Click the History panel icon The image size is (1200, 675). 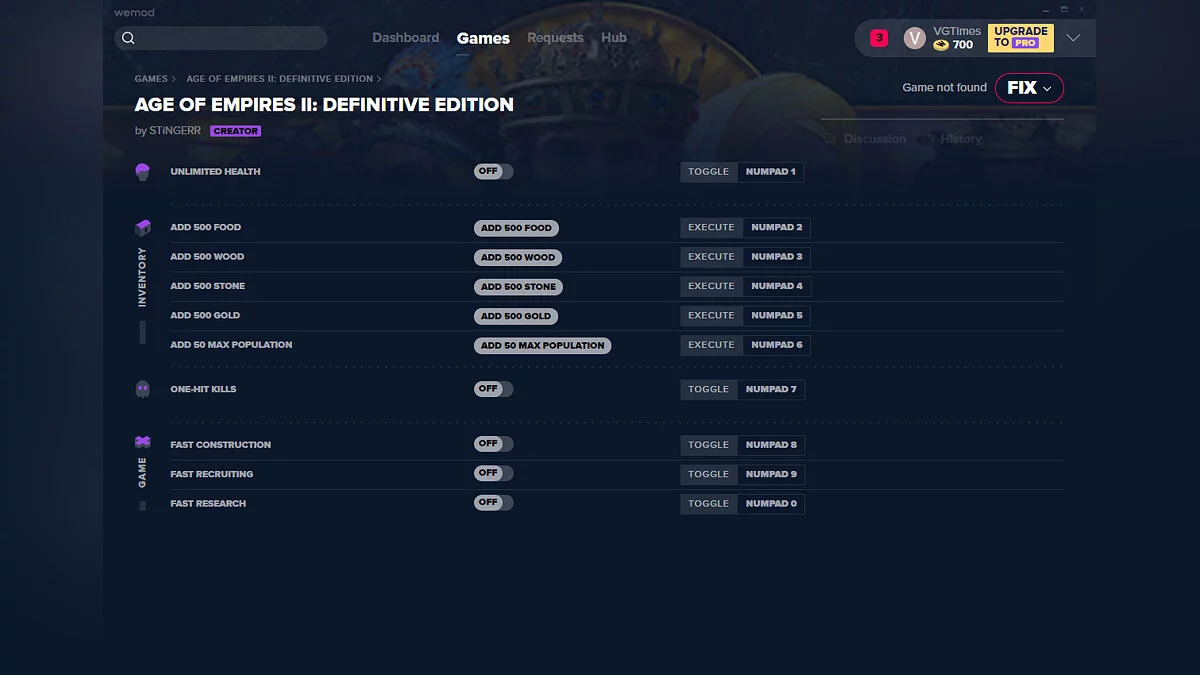(x=928, y=139)
